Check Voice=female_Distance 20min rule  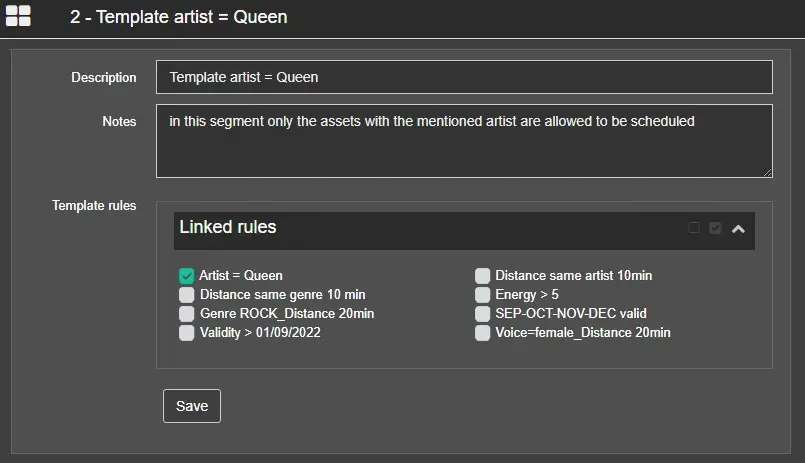coord(483,333)
